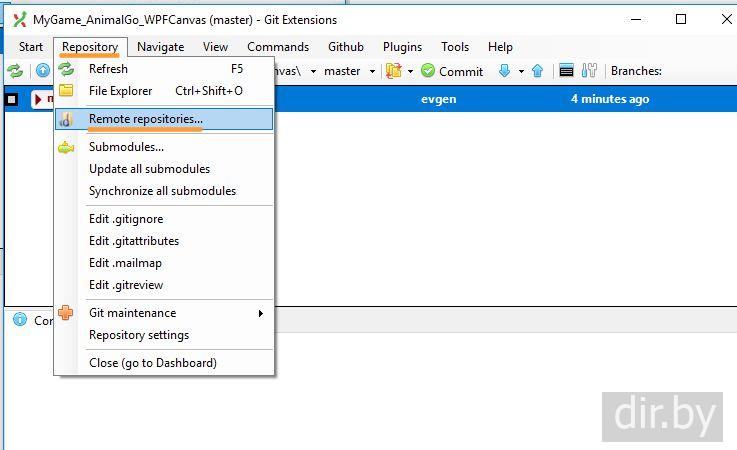Select Update all submodules
The height and width of the screenshot is (450, 737).
coord(164,169)
